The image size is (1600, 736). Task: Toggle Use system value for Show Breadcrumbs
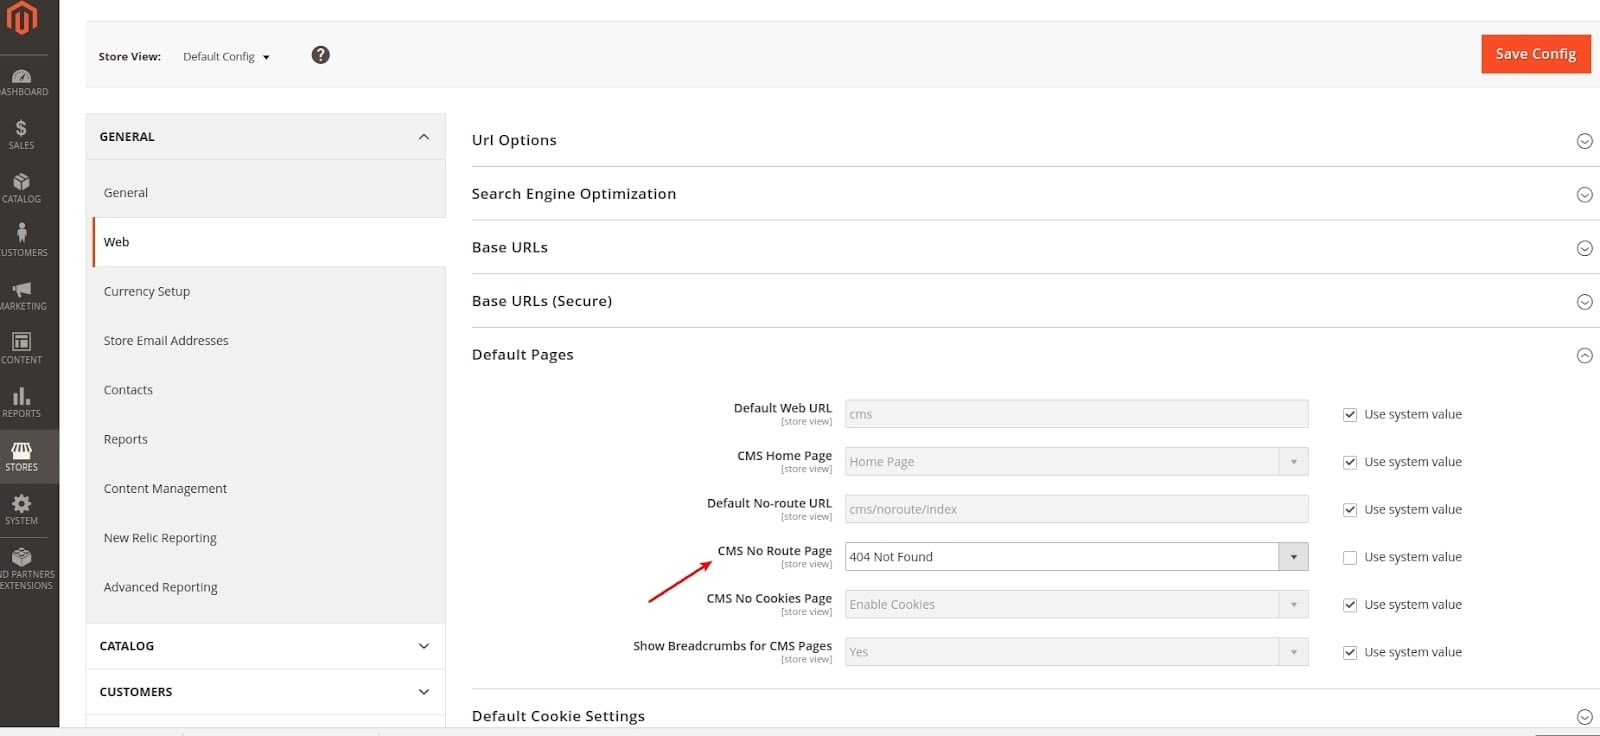(1350, 653)
